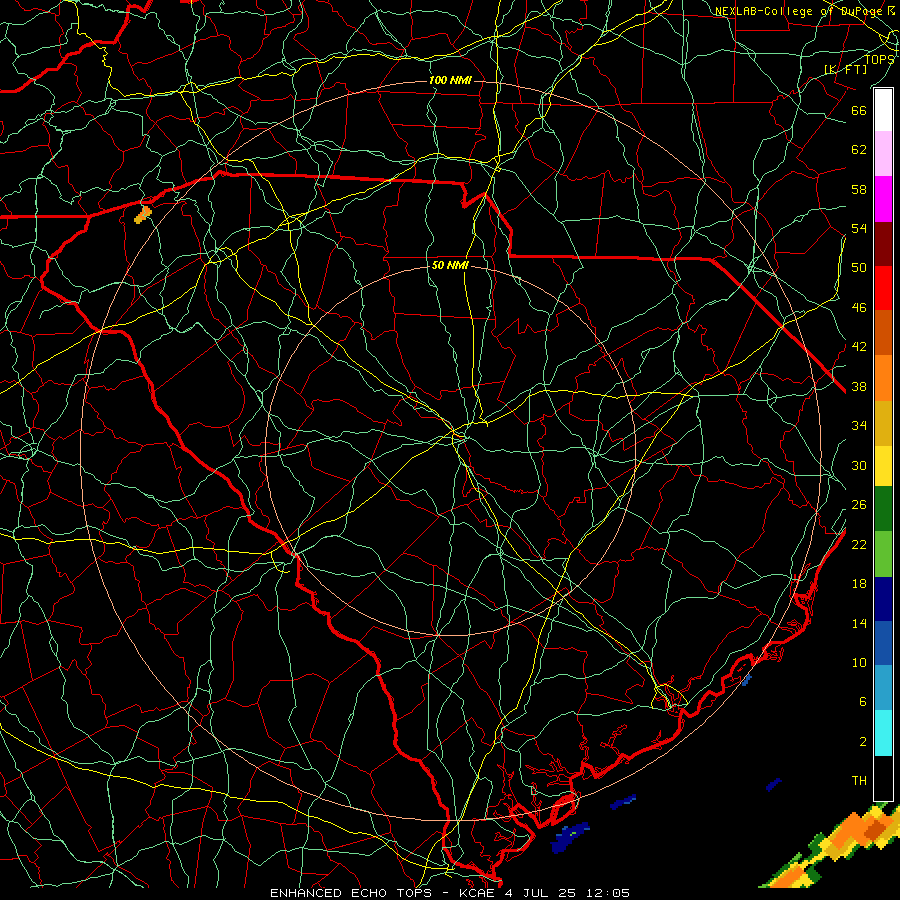Viewport: 900px width, 900px height.
Task: Click the legend value 14
Action: (859, 623)
